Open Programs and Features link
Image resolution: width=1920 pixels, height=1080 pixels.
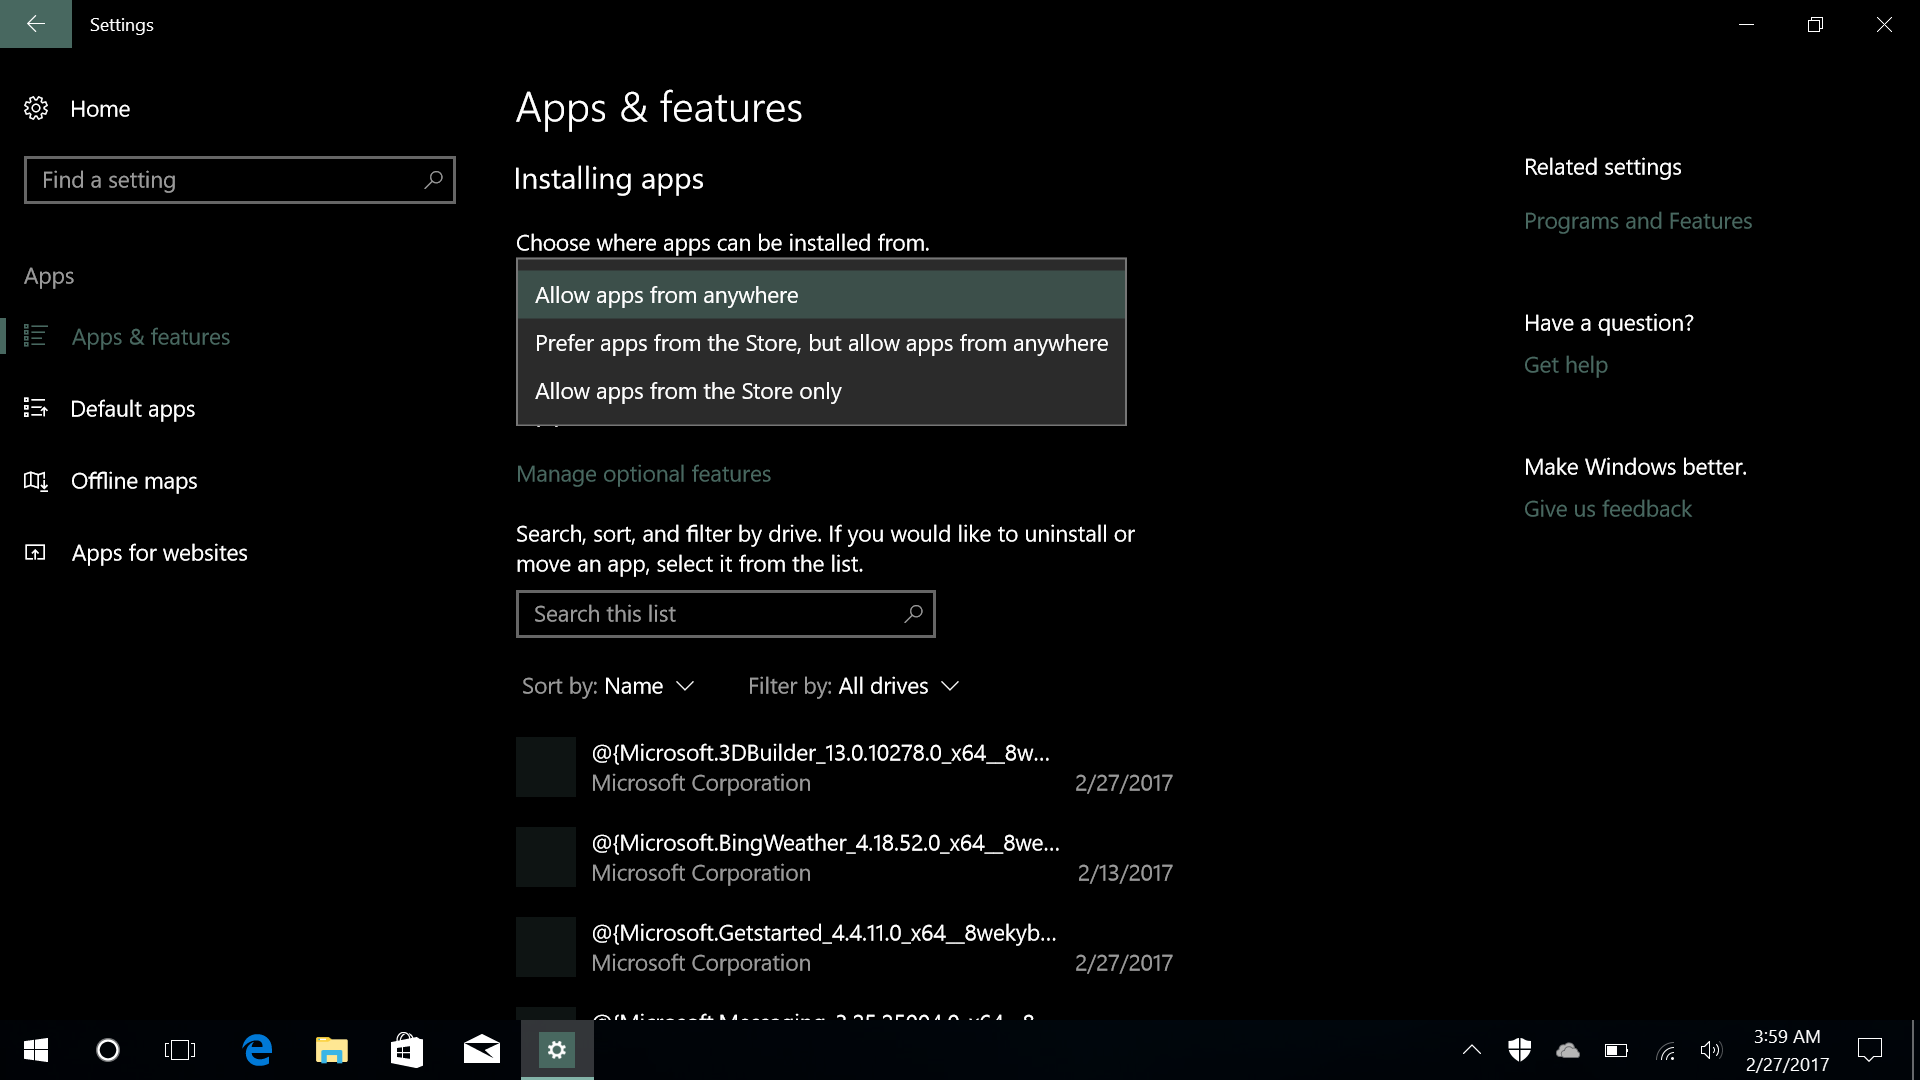[x=1637, y=221]
